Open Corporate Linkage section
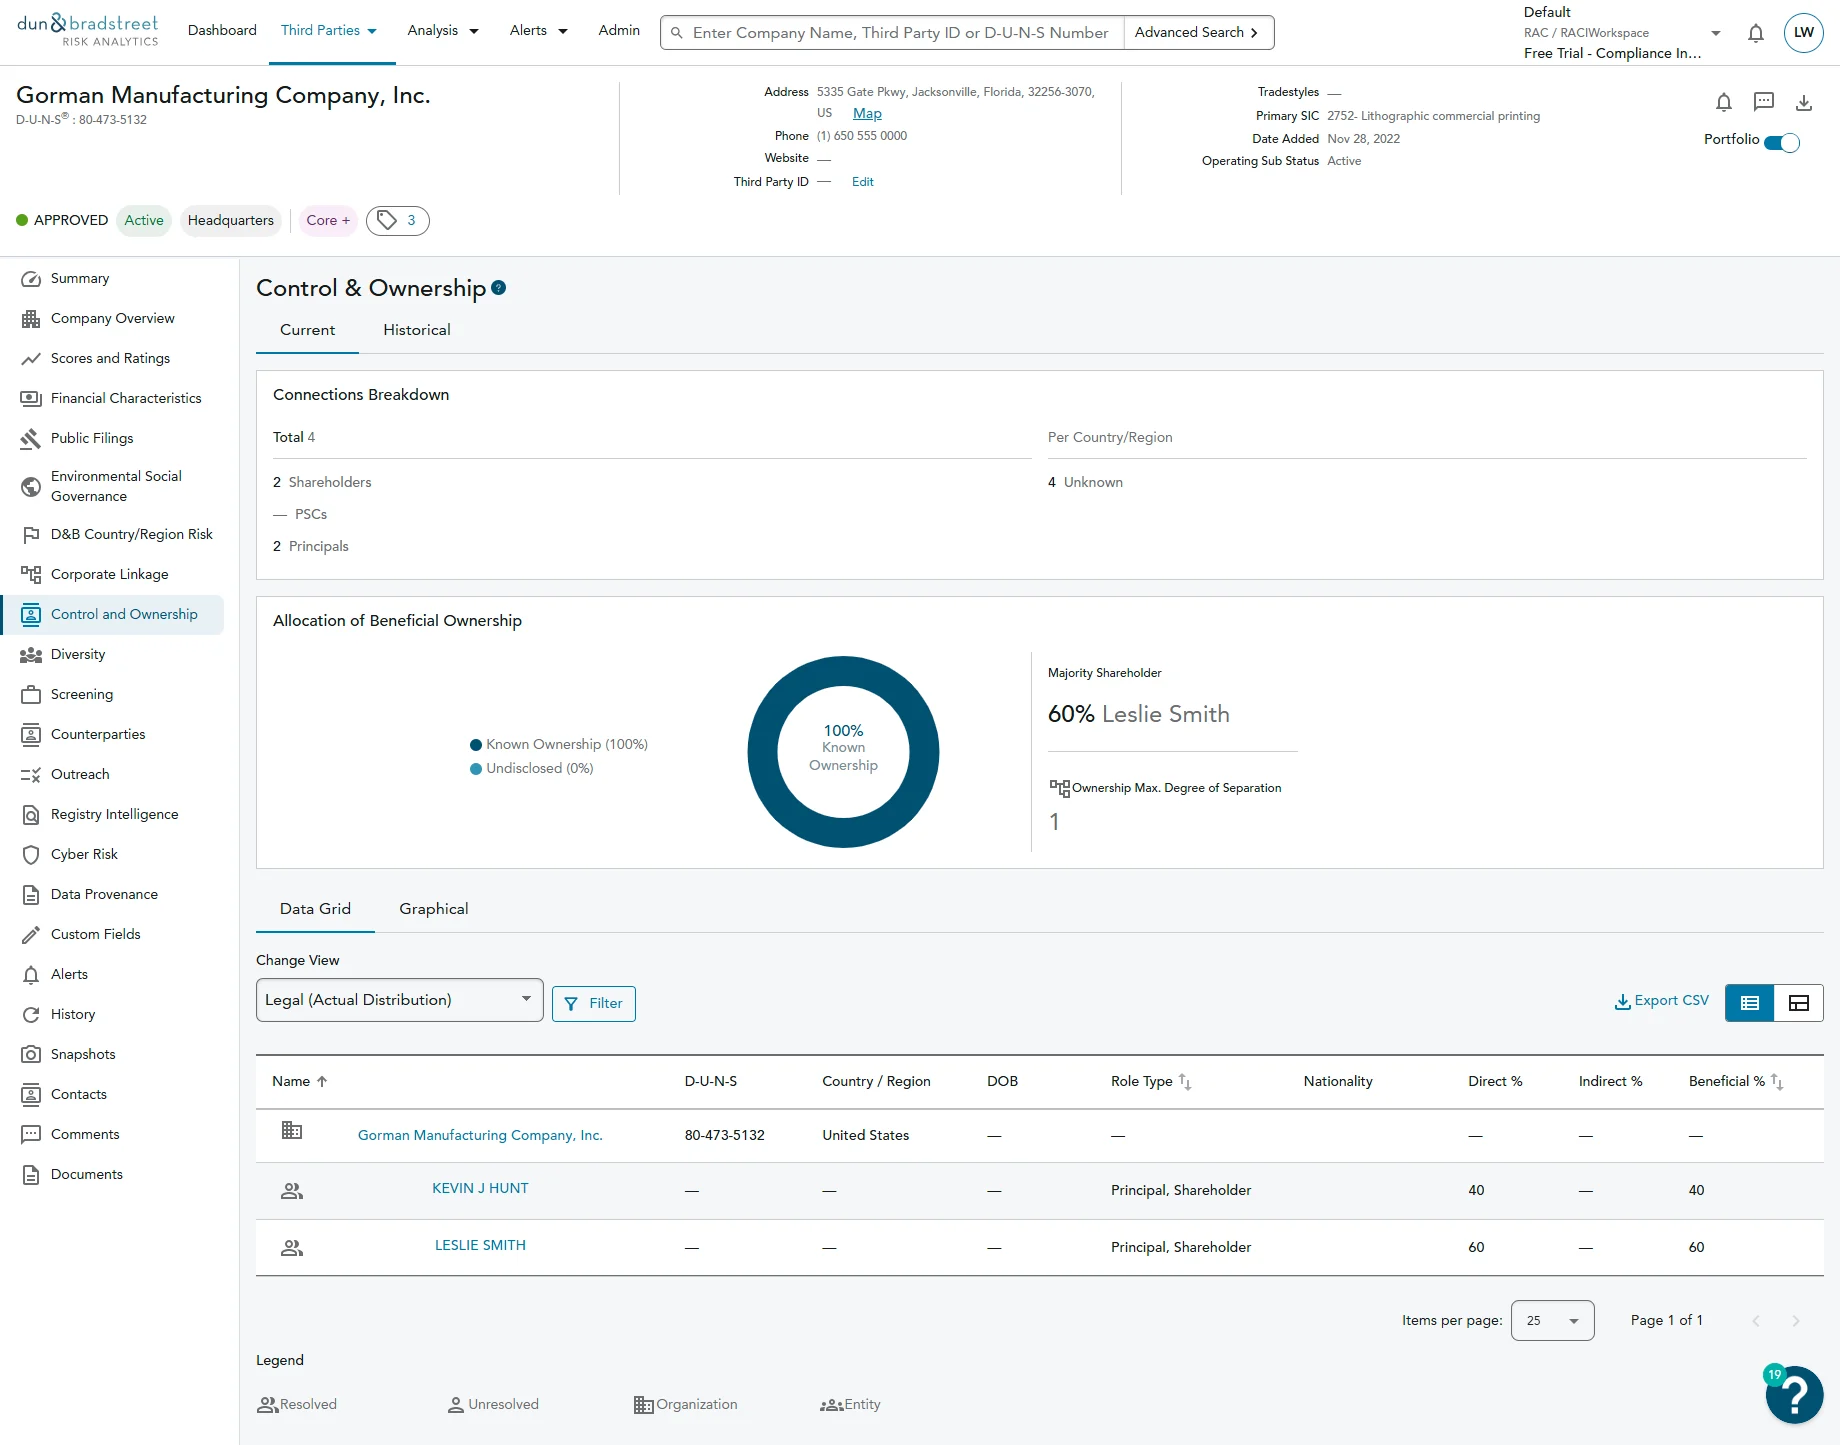Image resolution: width=1840 pixels, height=1445 pixels. (109, 574)
